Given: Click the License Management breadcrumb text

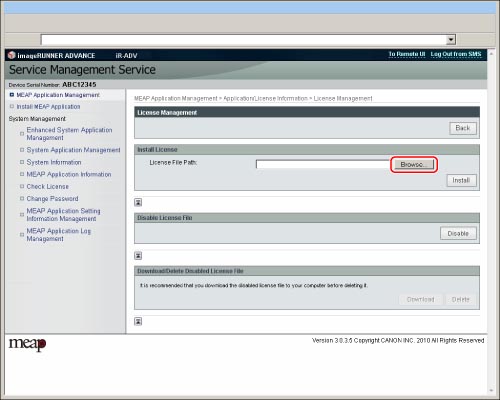Looking at the screenshot, I should pos(343,99).
